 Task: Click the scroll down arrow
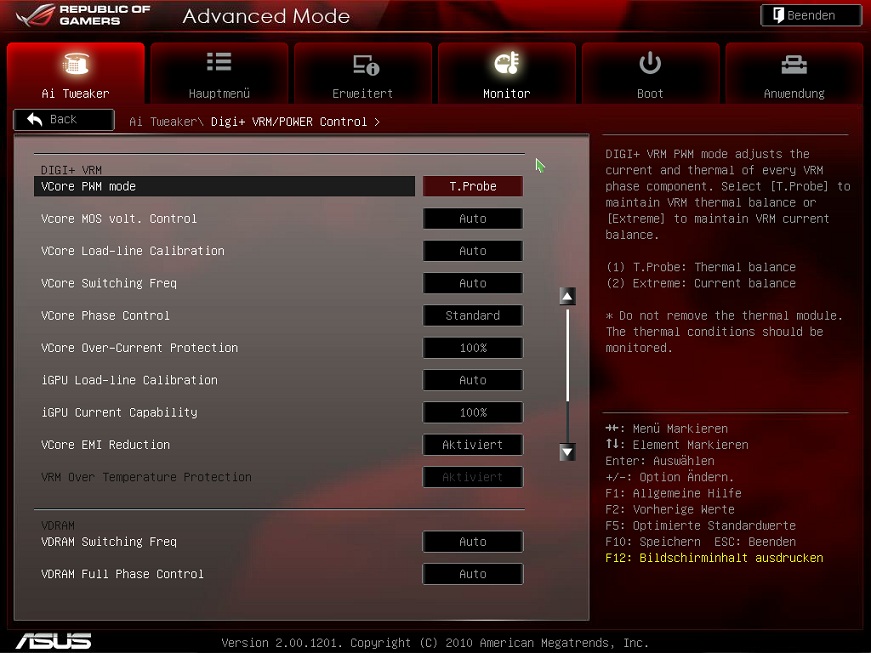pos(567,452)
